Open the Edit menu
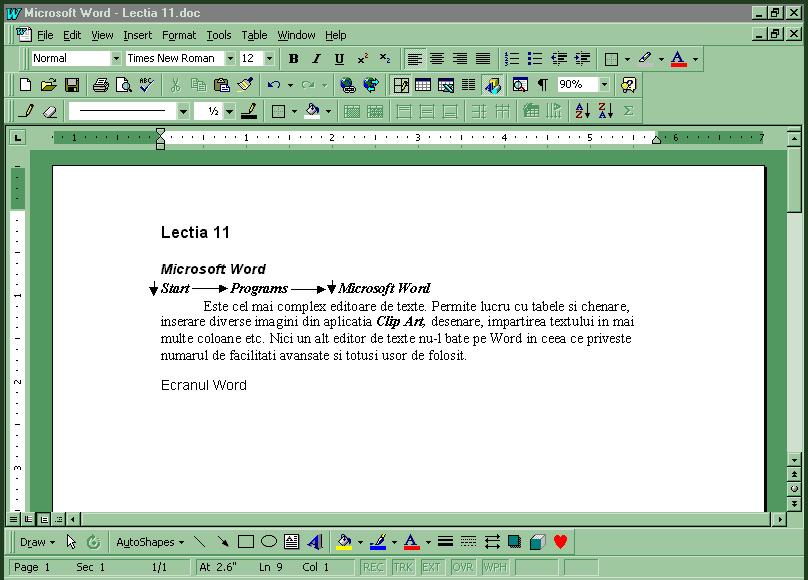Image resolution: width=808 pixels, height=580 pixels. 72,35
